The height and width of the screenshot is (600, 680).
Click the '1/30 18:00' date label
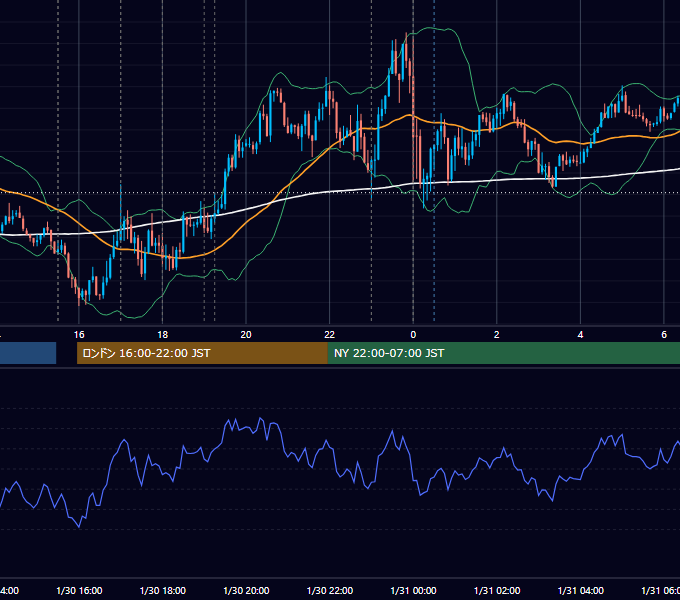[x=163, y=591]
